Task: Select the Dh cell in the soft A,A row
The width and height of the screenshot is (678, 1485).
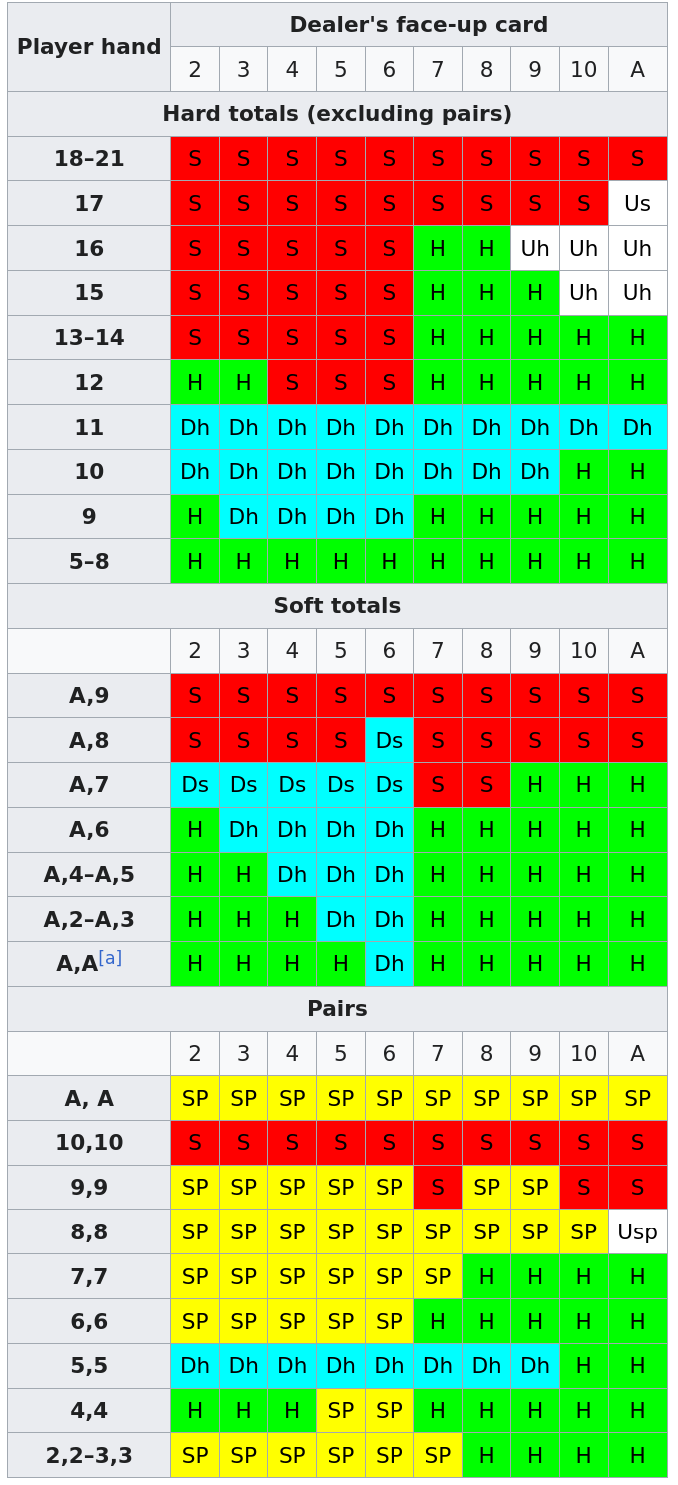Action: (389, 964)
